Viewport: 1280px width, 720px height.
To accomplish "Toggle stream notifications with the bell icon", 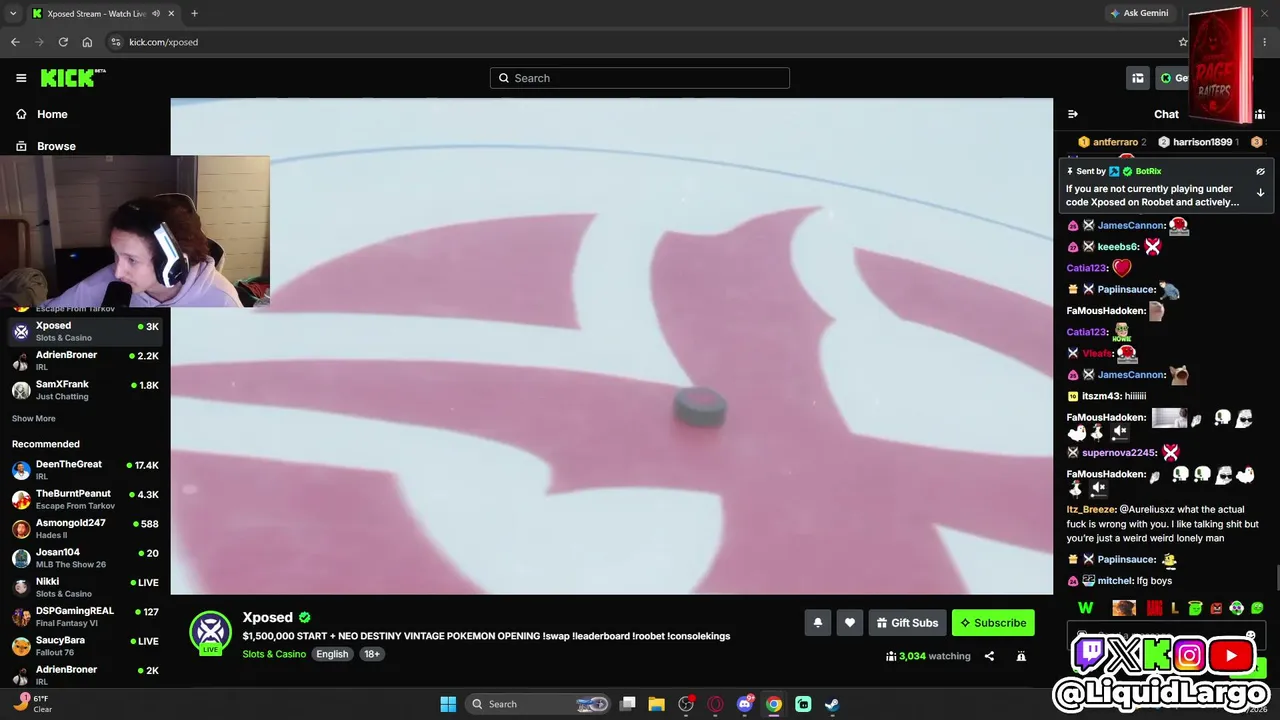I will [x=818, y=623].
